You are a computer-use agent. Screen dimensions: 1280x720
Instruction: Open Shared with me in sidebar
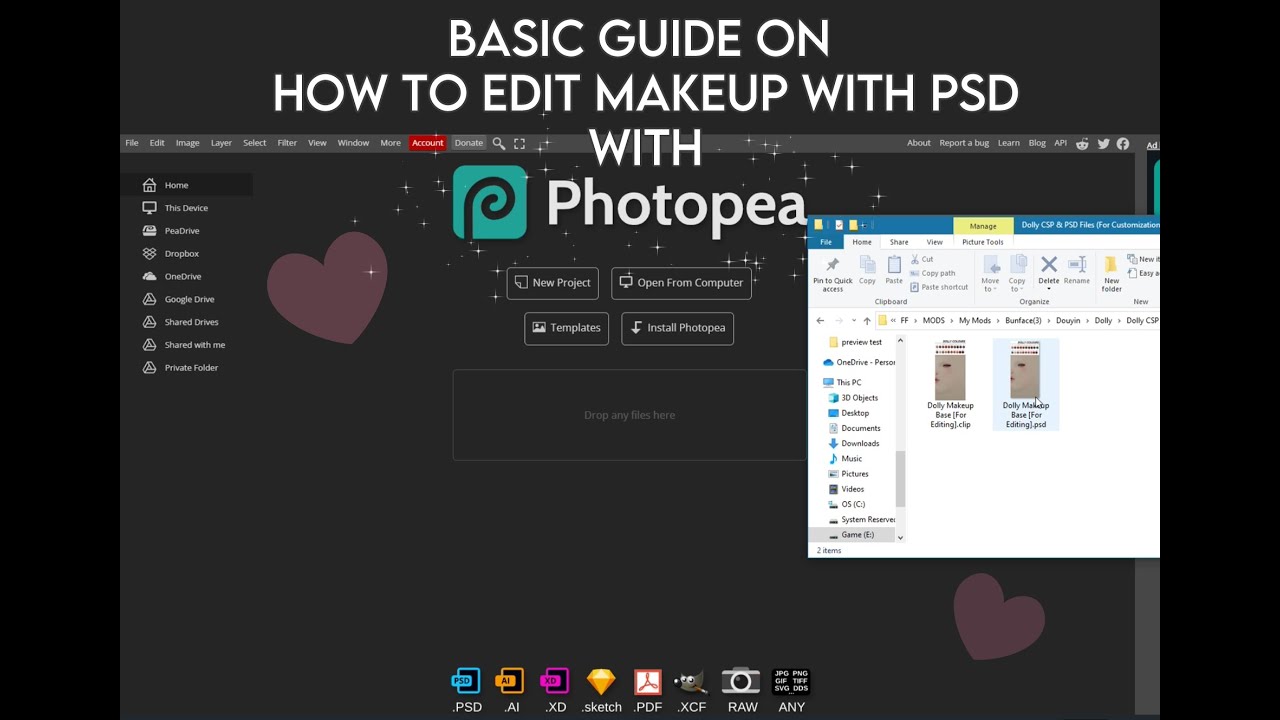click(x=184, y=345)
